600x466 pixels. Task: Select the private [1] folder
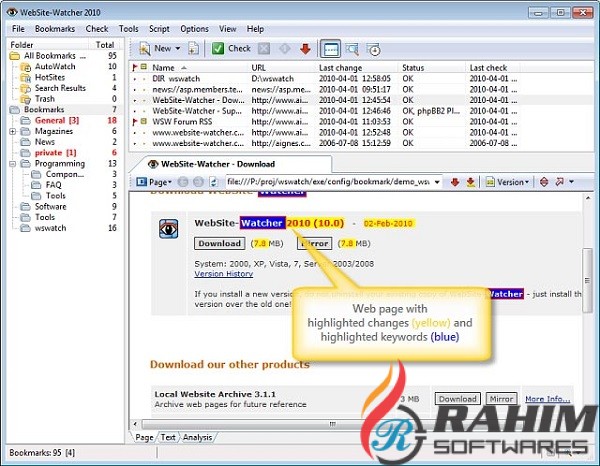pos(55,153)
